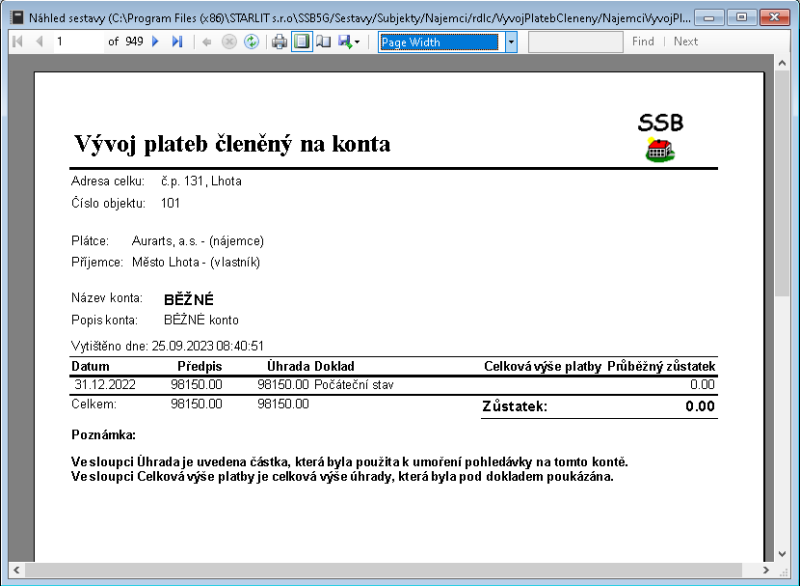Click the current page number field

78,42
